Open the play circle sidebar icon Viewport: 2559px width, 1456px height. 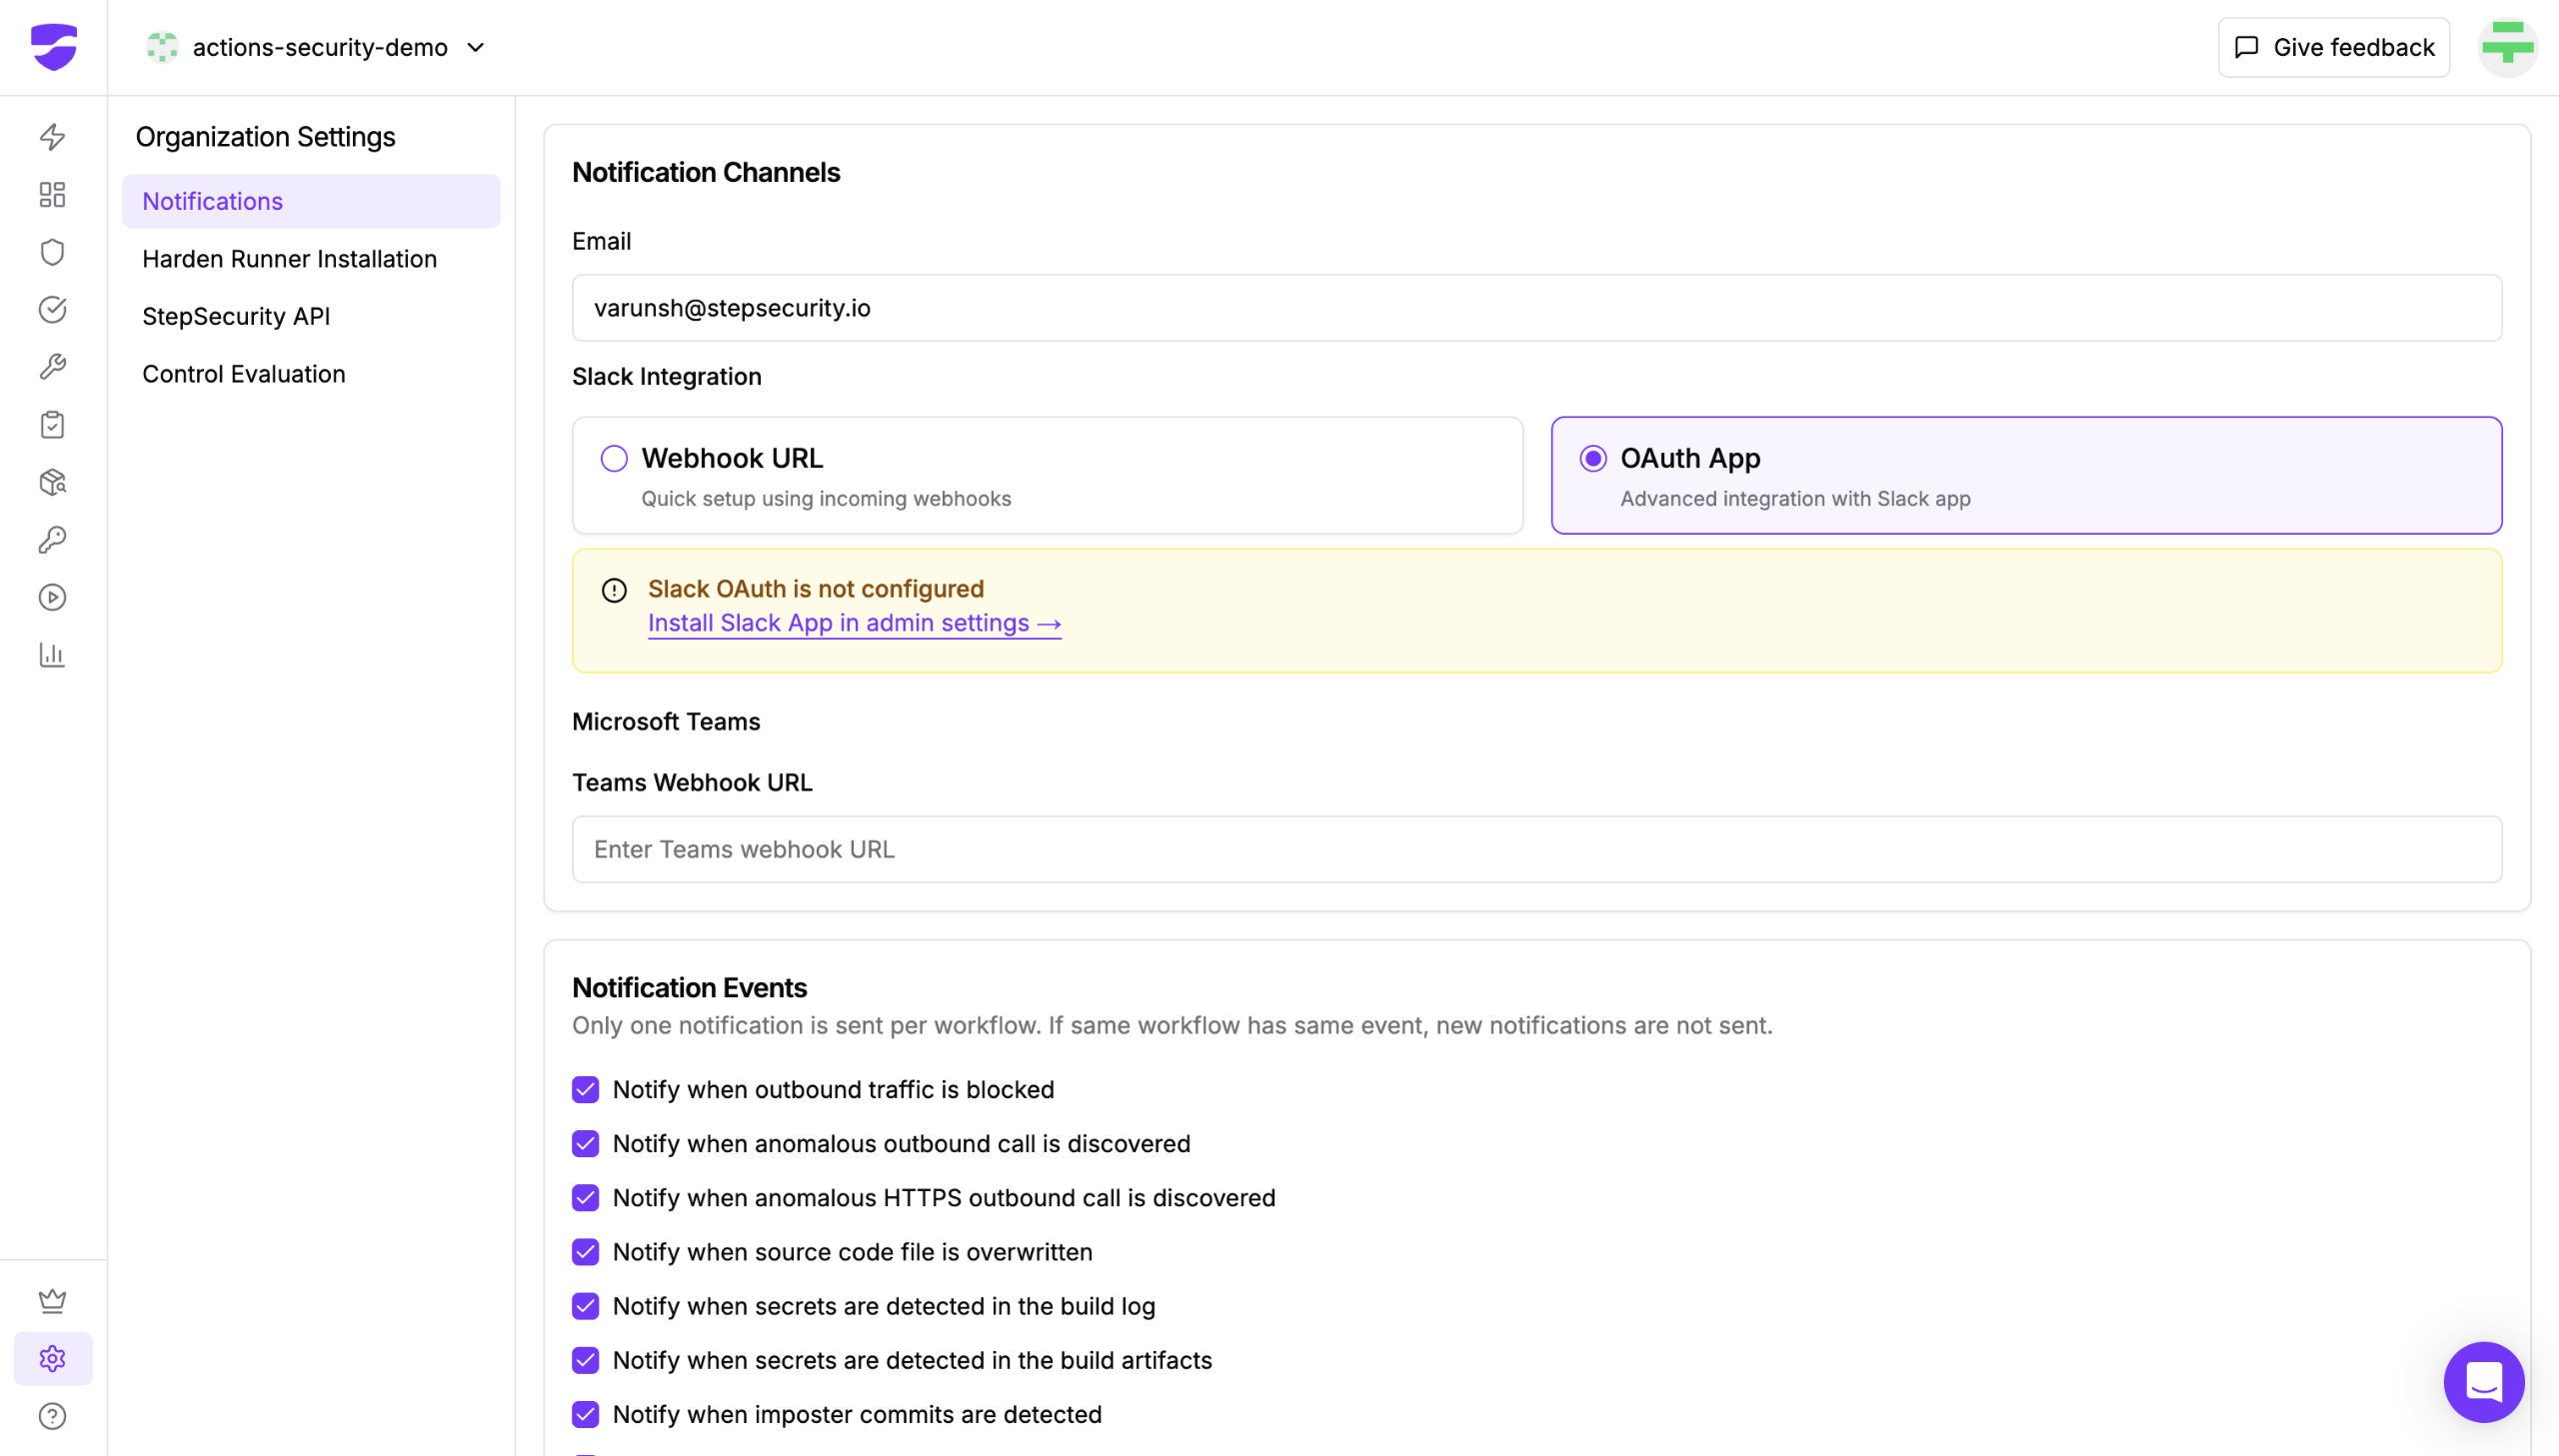tap(53, 598)
